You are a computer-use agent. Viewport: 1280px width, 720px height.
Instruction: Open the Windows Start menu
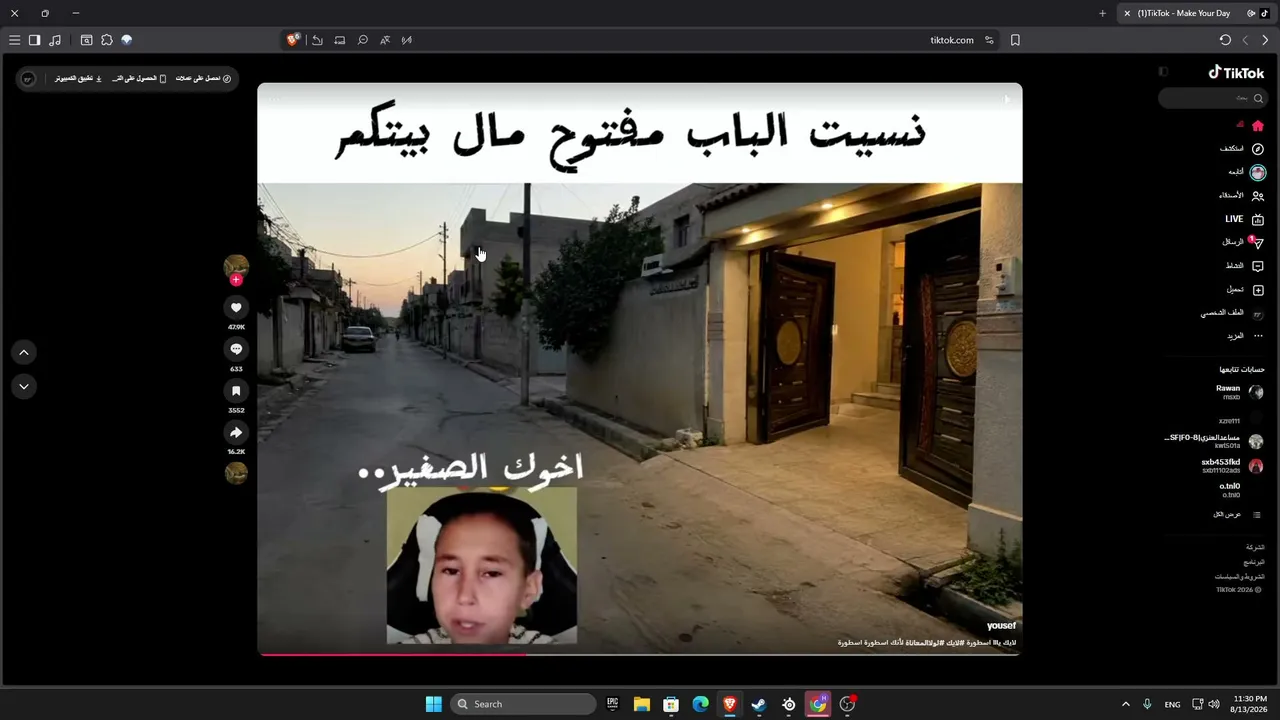pos(434,704)
